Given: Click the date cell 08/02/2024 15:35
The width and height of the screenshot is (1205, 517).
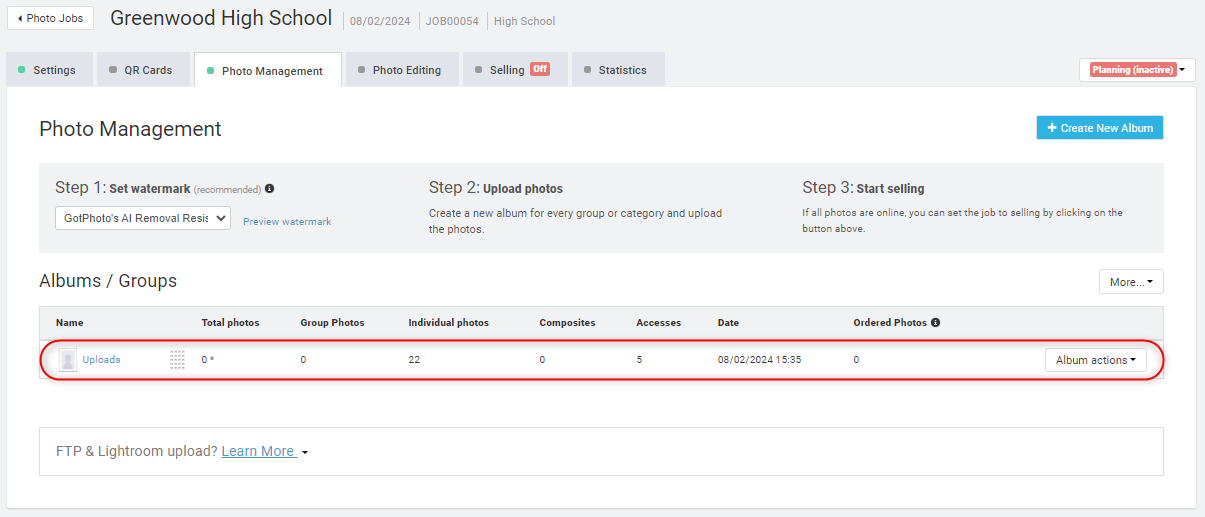Looking at the screenshot, I should (x=760, y=360).
